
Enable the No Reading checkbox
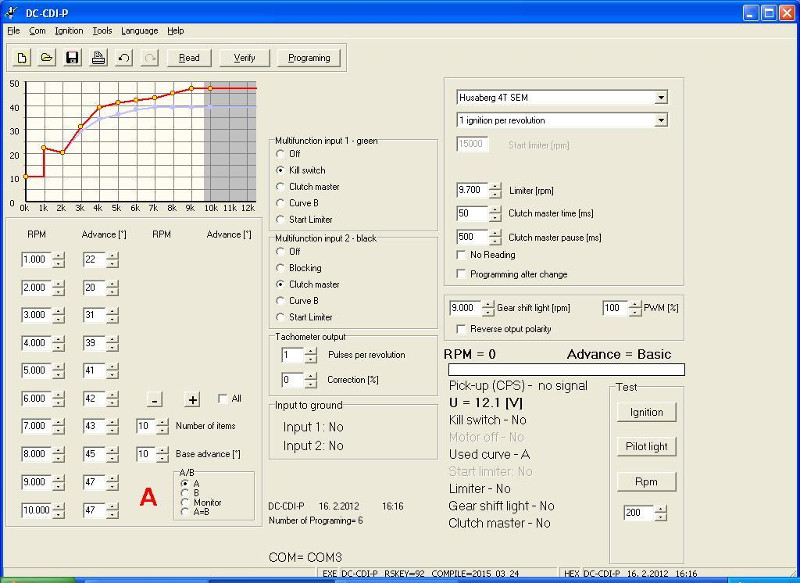[461, 255]
